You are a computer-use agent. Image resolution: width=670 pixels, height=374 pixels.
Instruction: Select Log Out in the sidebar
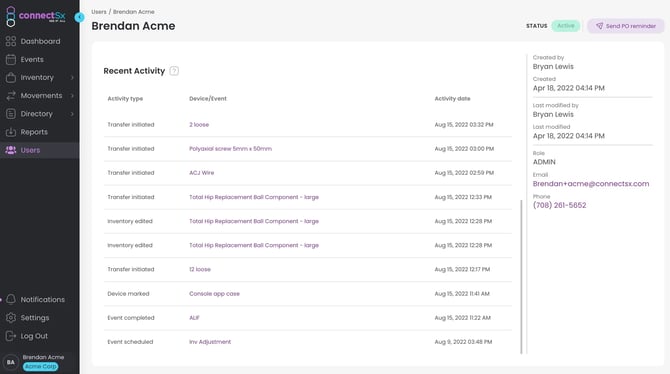[39, 336]
